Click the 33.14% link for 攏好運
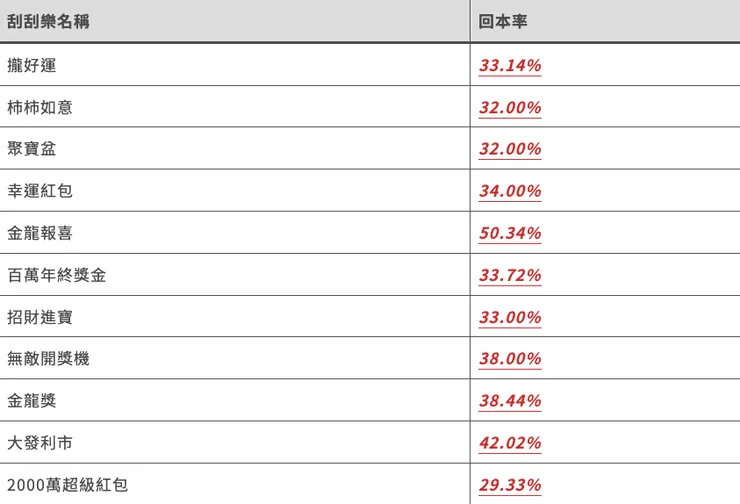Viewport: 740px width, 504px height. click(510, 66)
